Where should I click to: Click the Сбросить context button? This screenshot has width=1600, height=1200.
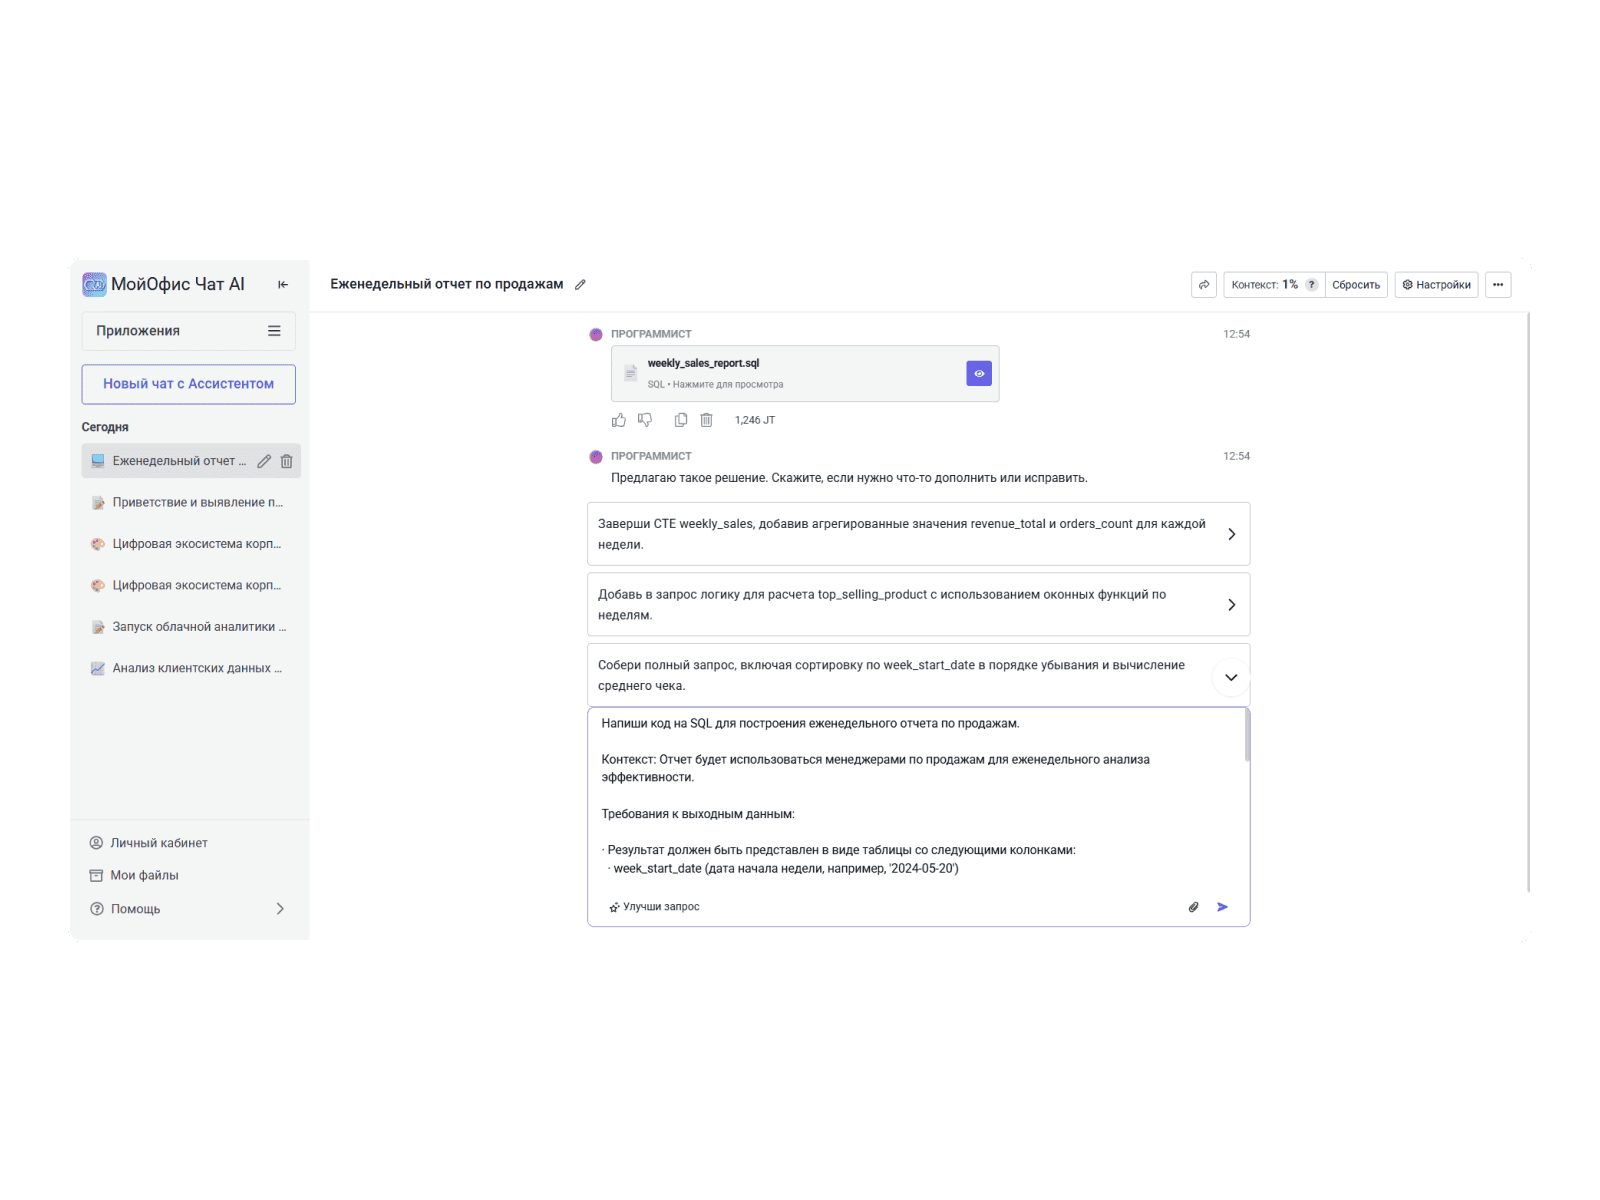point(1355,285)
